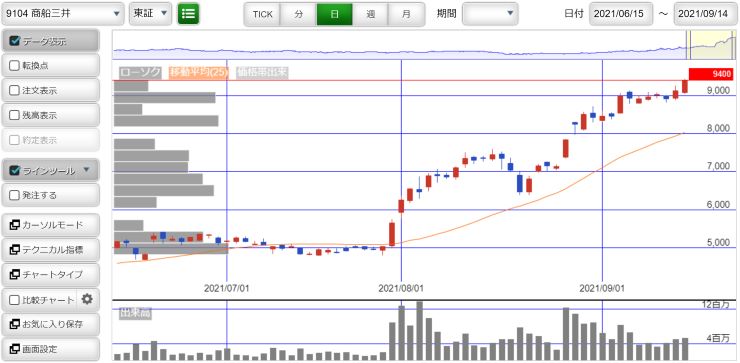Click the 2021/07/01 date axis label
This screenshot has width=740, height=363.
pos(227,288)
